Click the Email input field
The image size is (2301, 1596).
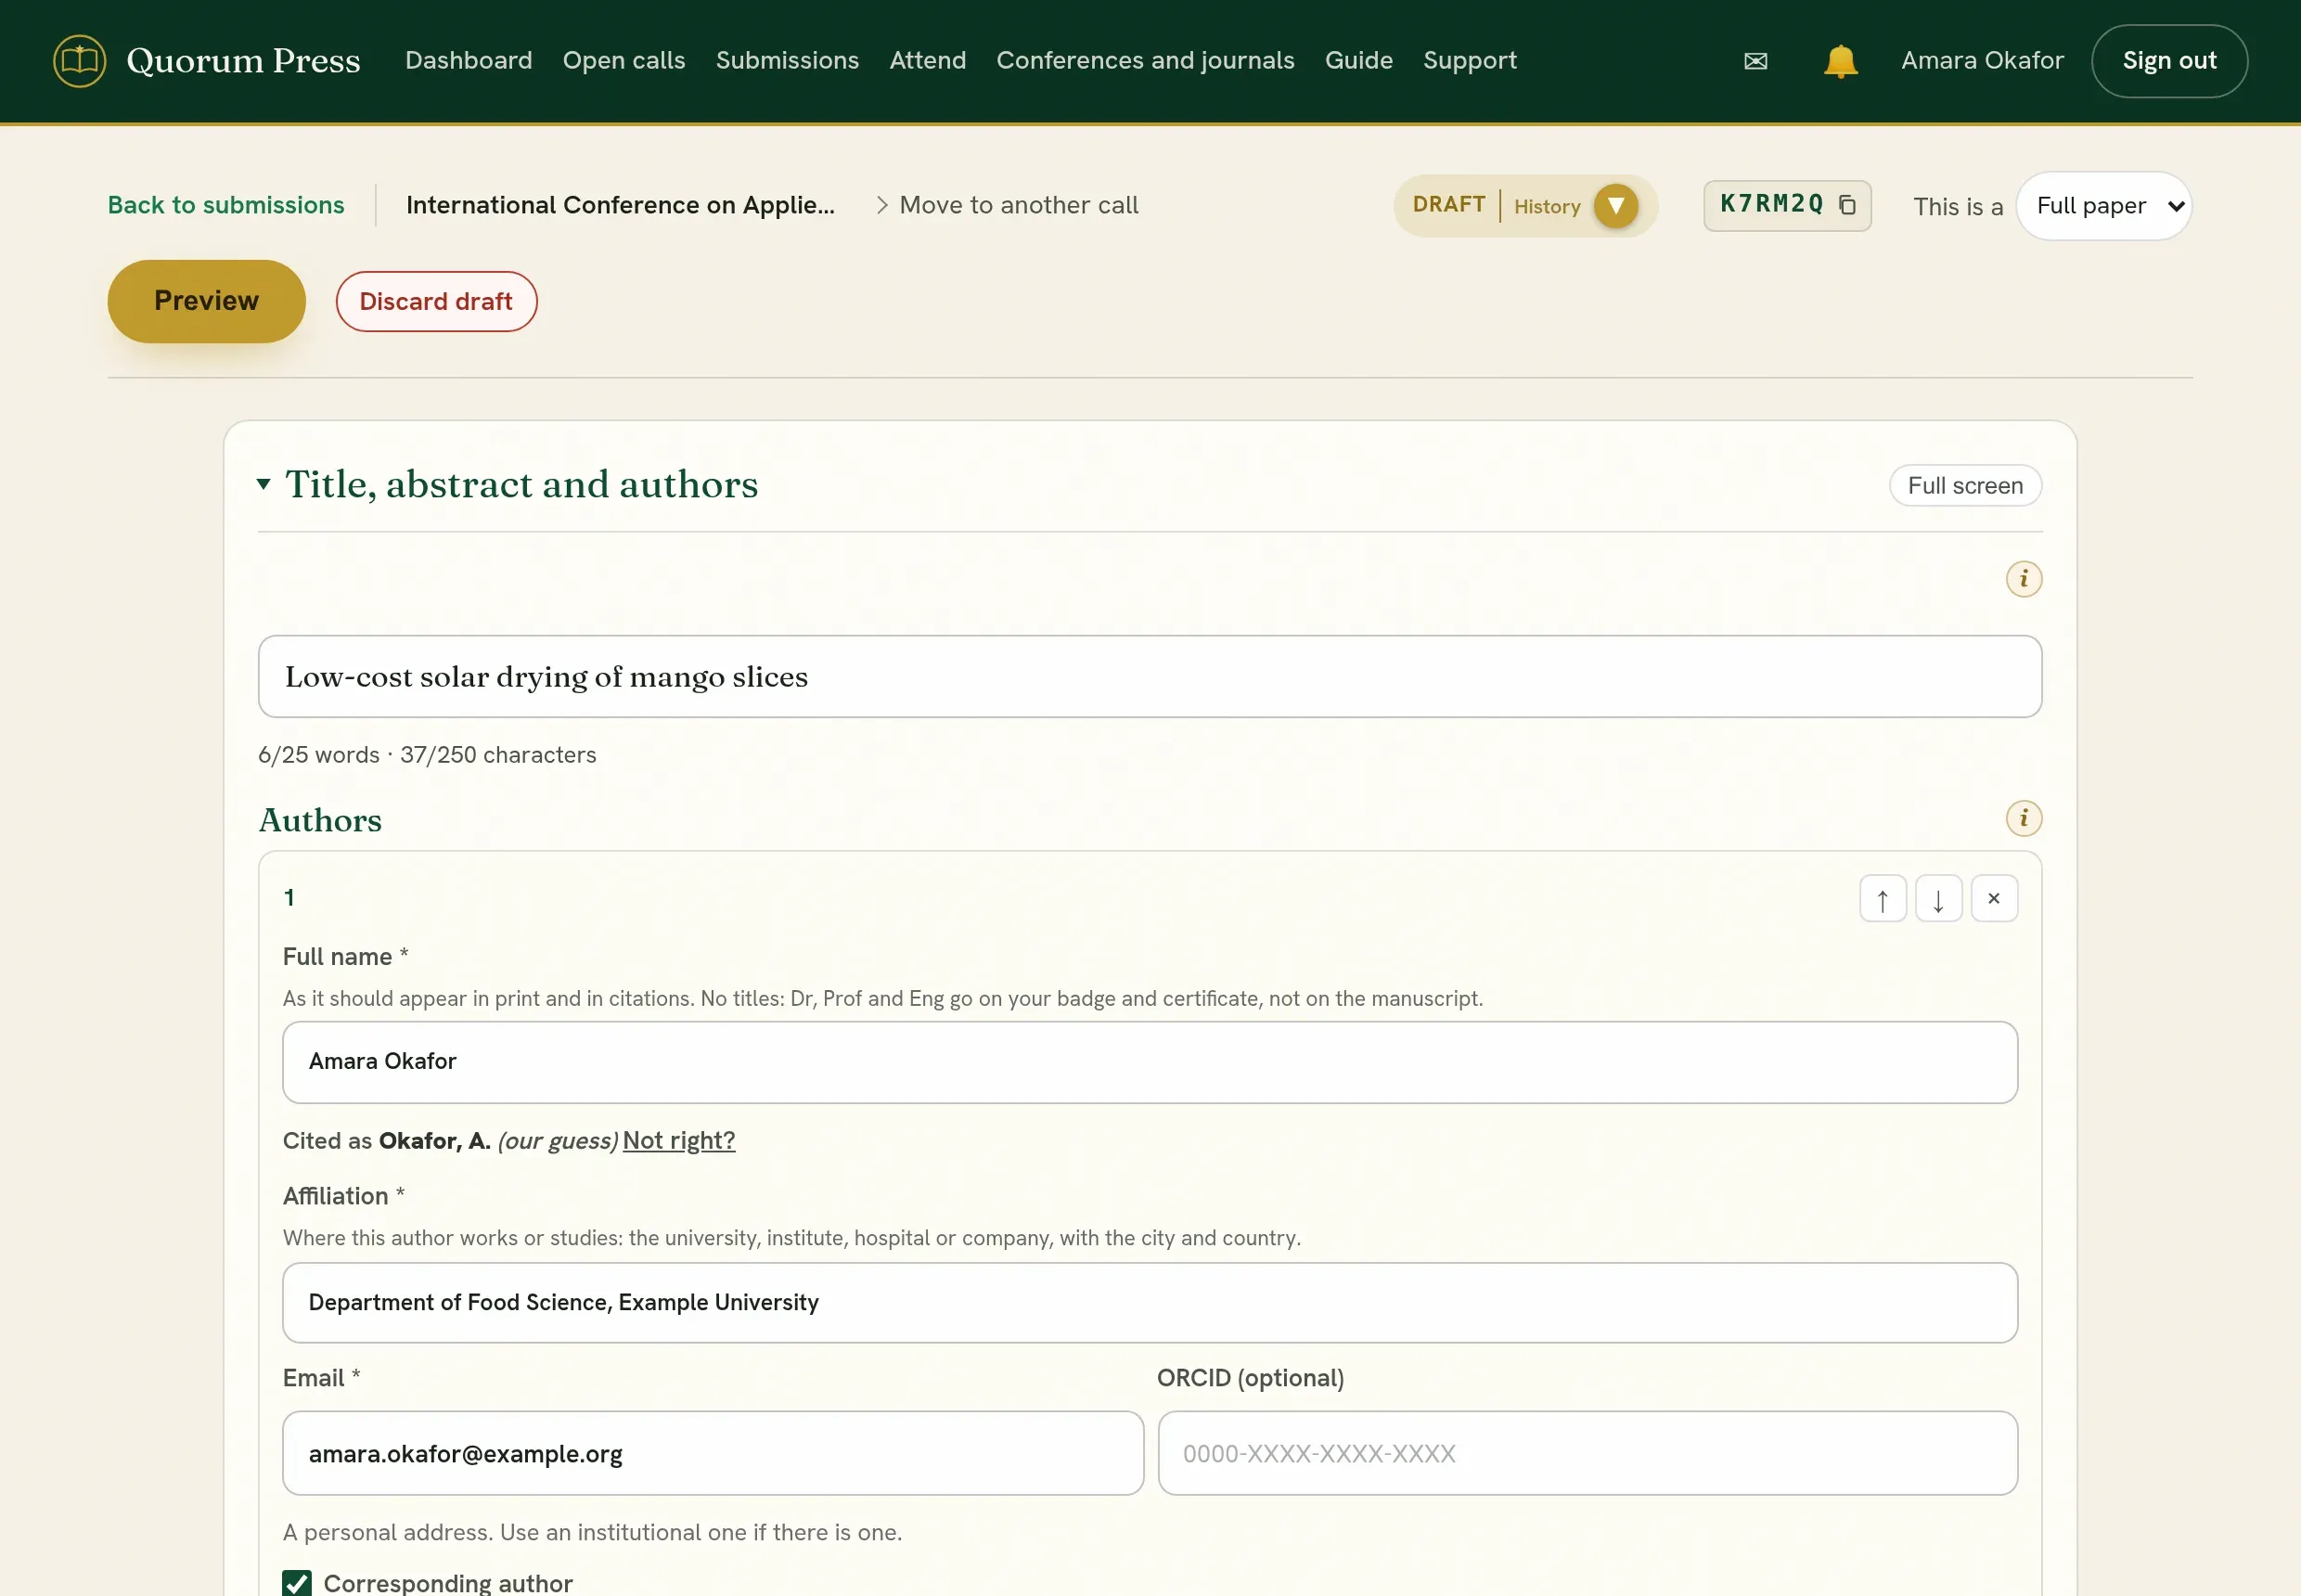coord(713,1454)
